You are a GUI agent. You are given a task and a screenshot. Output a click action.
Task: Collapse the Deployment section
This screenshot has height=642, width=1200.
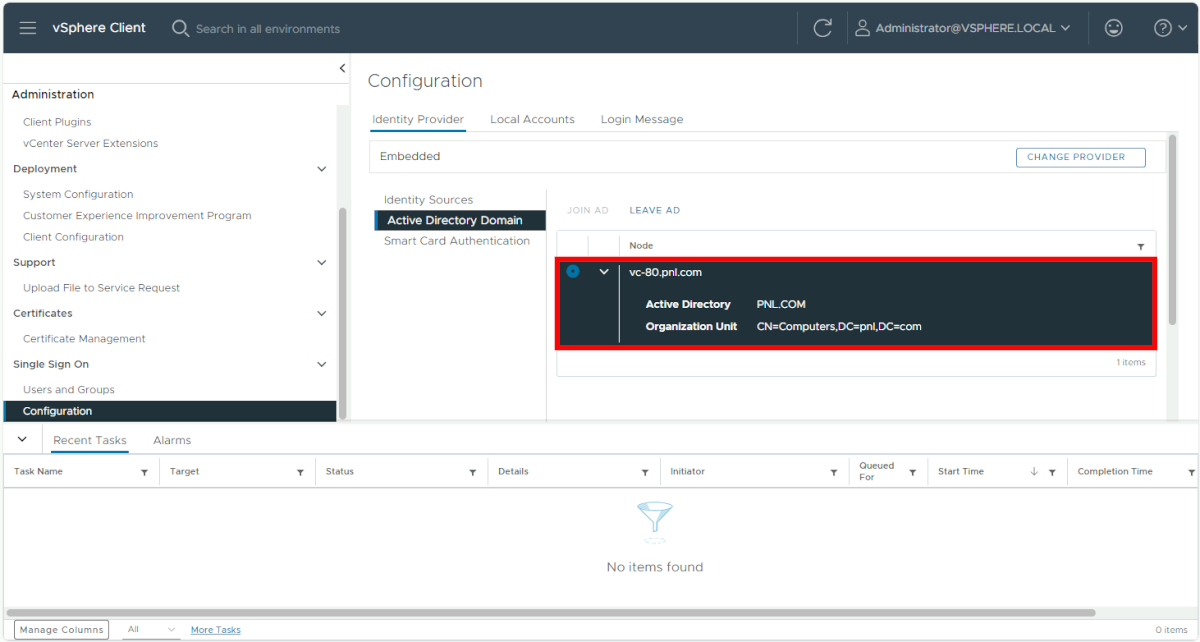tap(322, 169)
